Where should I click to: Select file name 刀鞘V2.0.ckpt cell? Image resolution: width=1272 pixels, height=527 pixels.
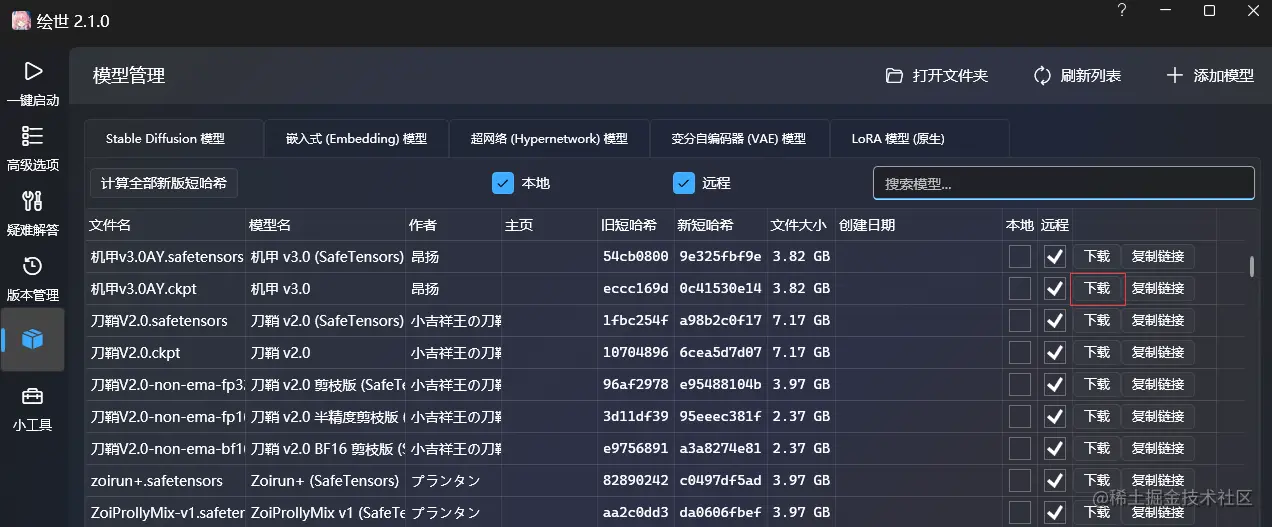[x=166, y=353]
